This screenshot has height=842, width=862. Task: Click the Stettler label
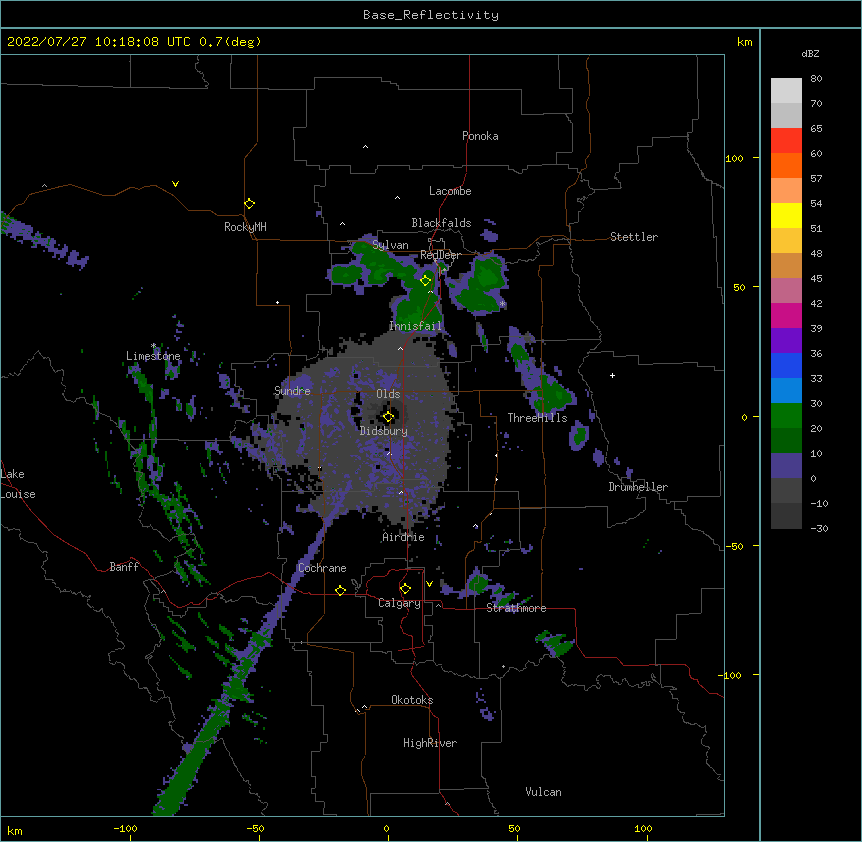pyautogui.click(x=633, y=237)
